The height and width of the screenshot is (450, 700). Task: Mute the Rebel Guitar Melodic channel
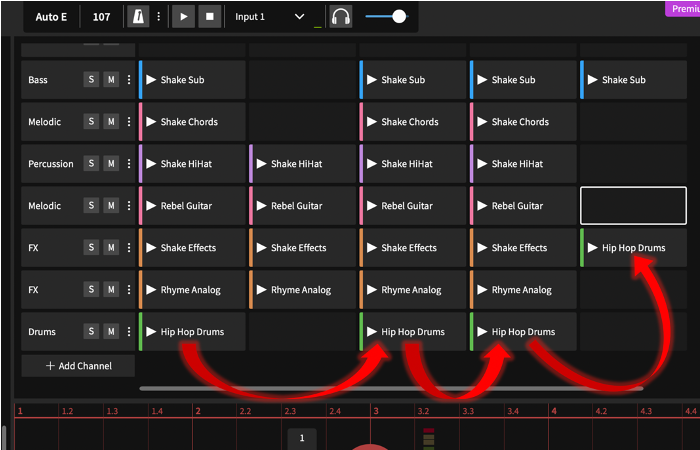point(111,206)
